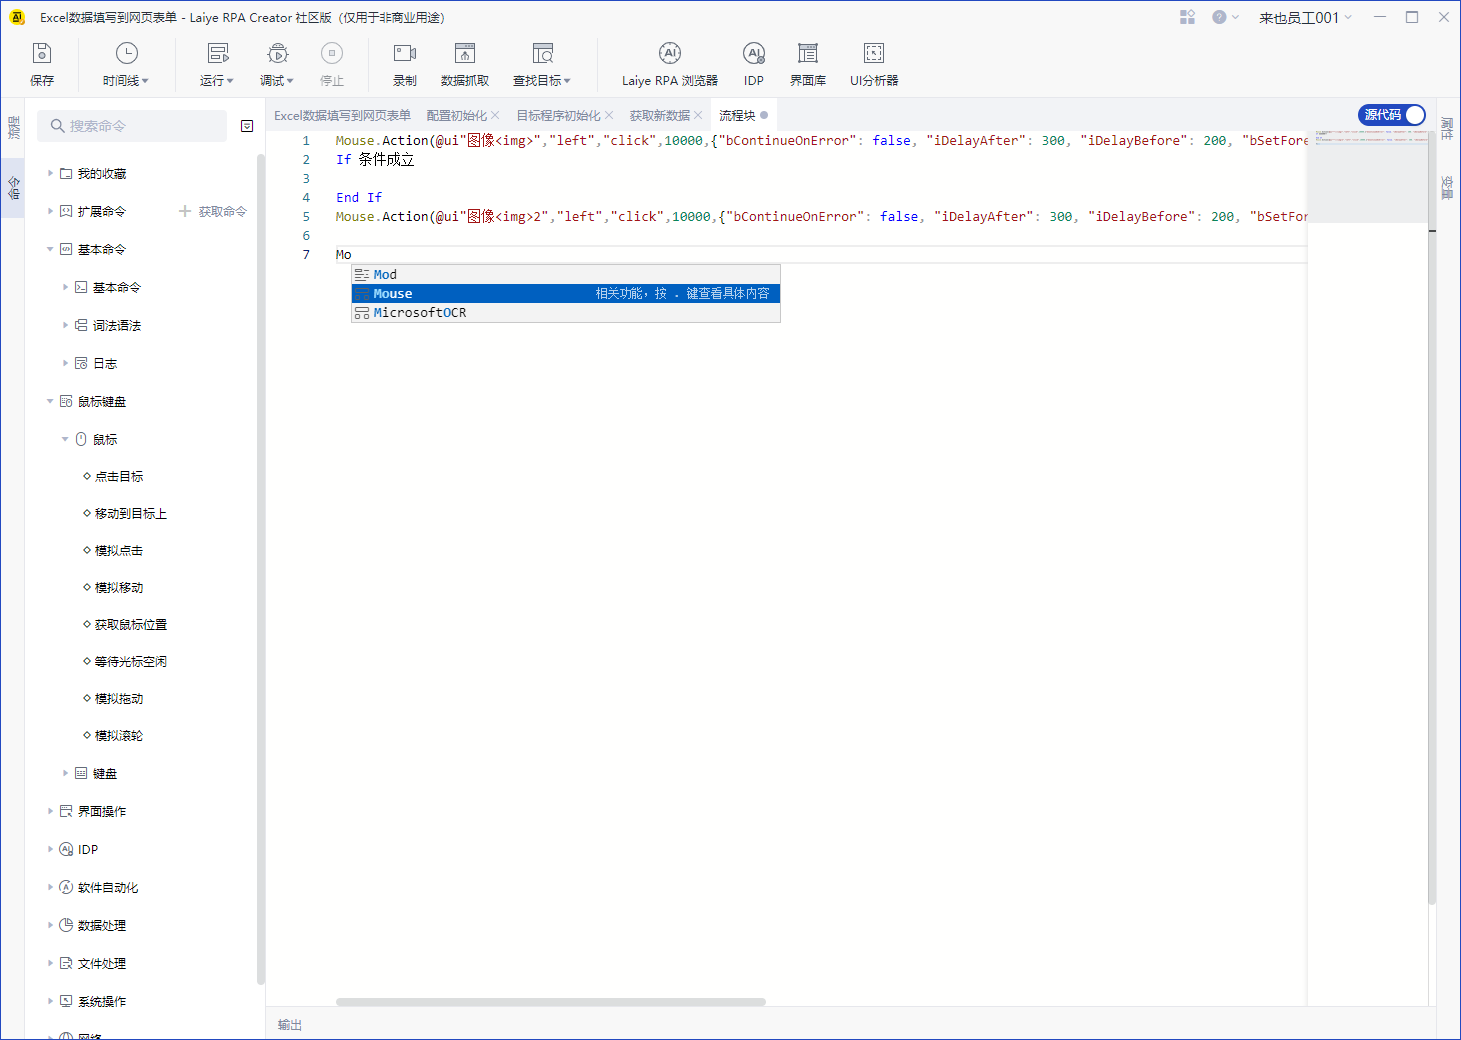This screenshot has width=1461, height=1040.
Task: Collapse the 鼠标键盘 category
Action: click(50, 401)
